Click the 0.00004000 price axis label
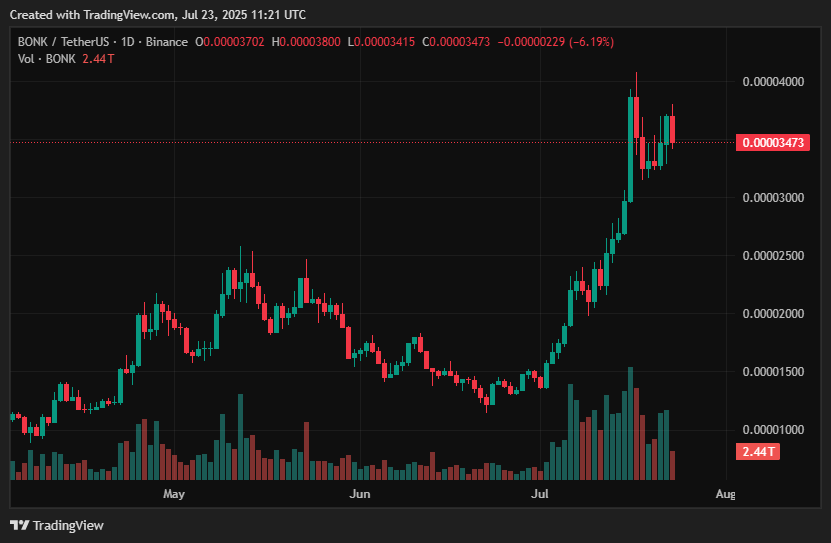 click(x=773, y=82)
